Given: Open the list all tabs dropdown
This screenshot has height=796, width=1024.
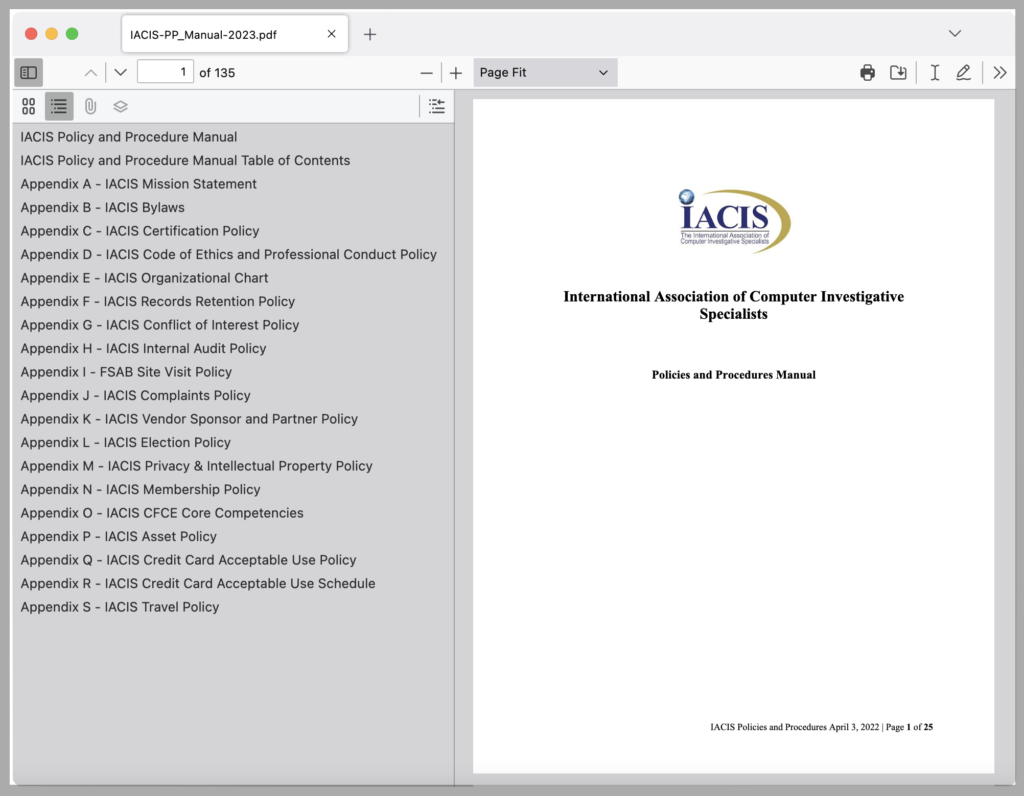Looking at the screenshot, I should (x=955, y=34).
